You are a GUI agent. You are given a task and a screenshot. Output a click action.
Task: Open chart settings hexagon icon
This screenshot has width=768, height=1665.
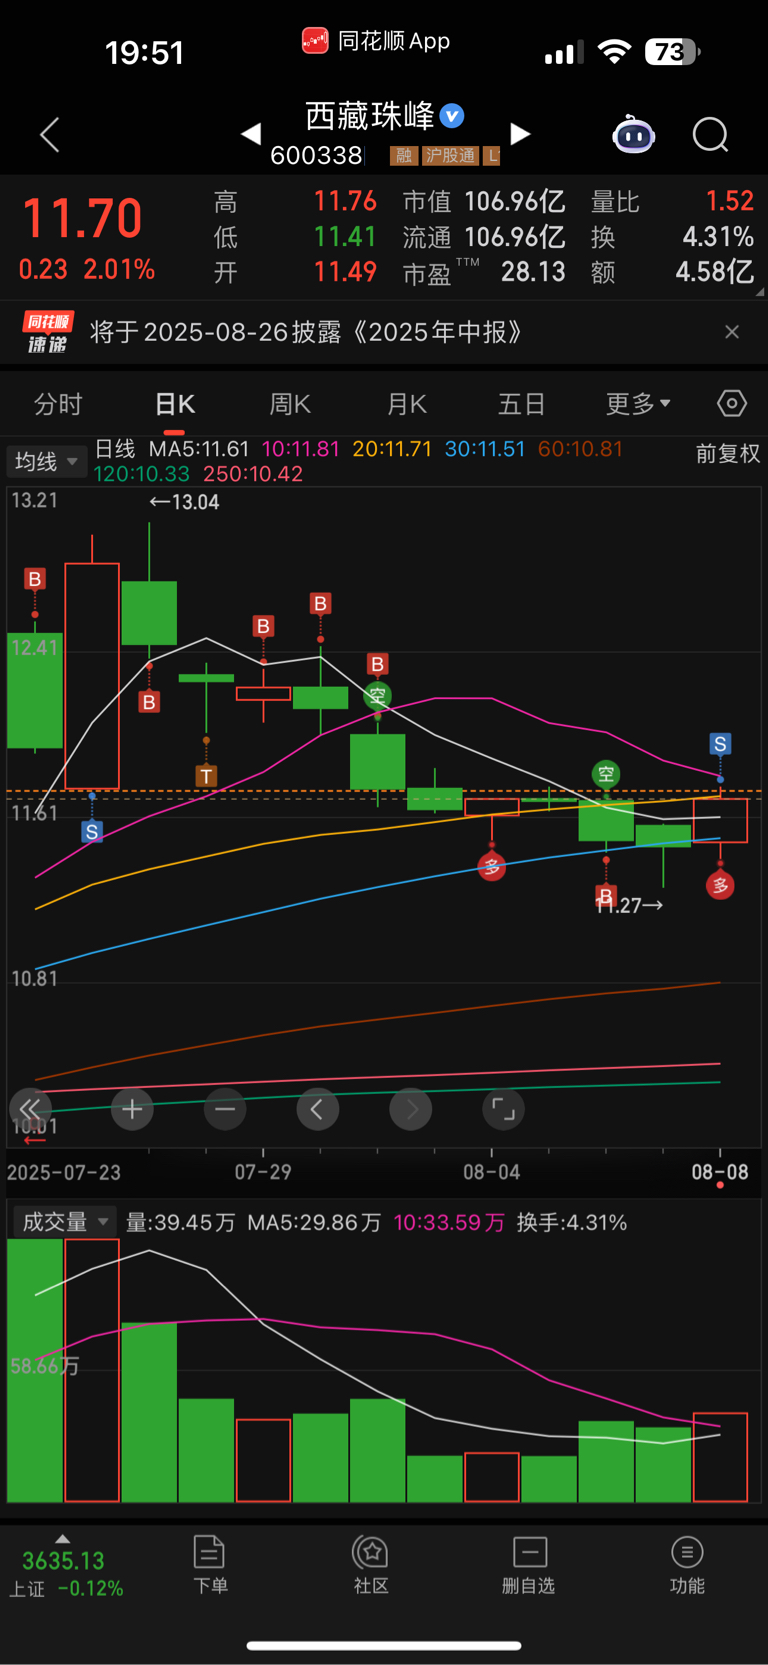732,403
